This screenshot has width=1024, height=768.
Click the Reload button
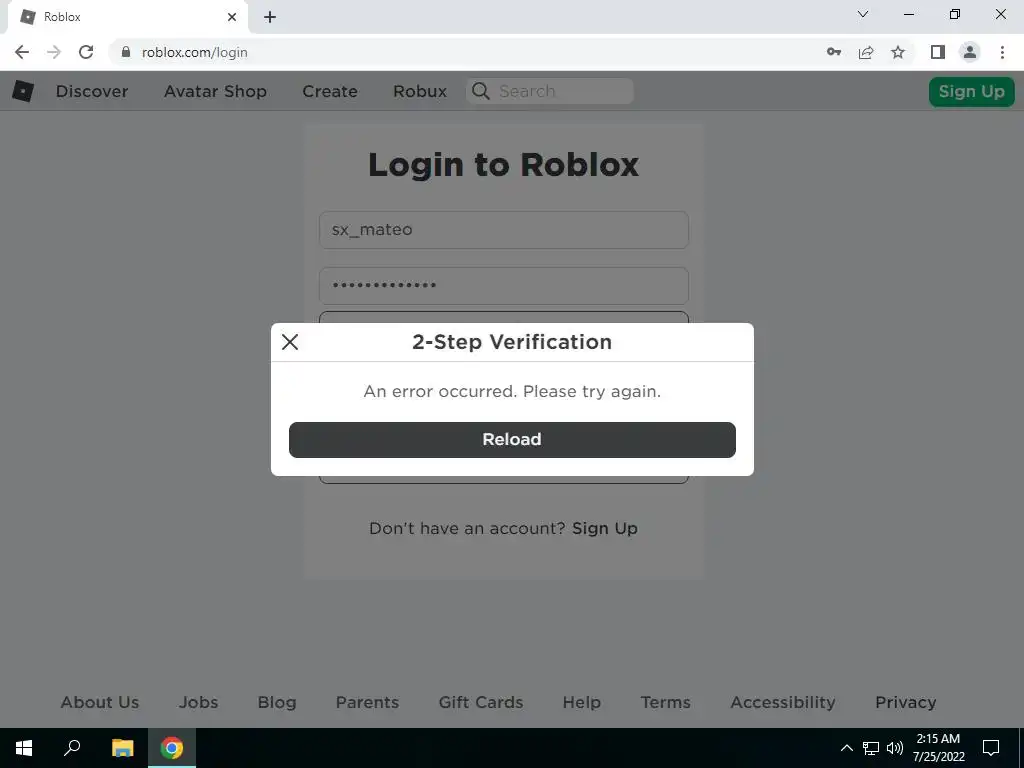[x=512, y=440]
